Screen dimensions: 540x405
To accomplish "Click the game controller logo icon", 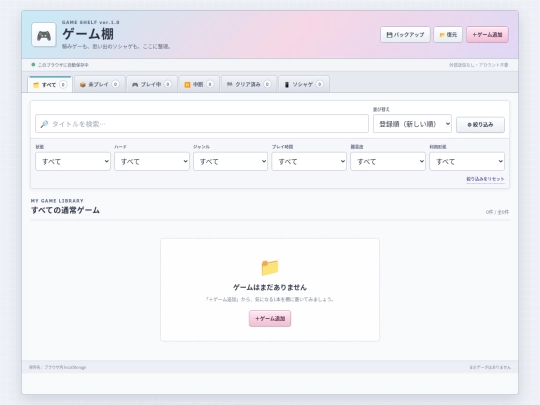I will (x=44, y=35).
